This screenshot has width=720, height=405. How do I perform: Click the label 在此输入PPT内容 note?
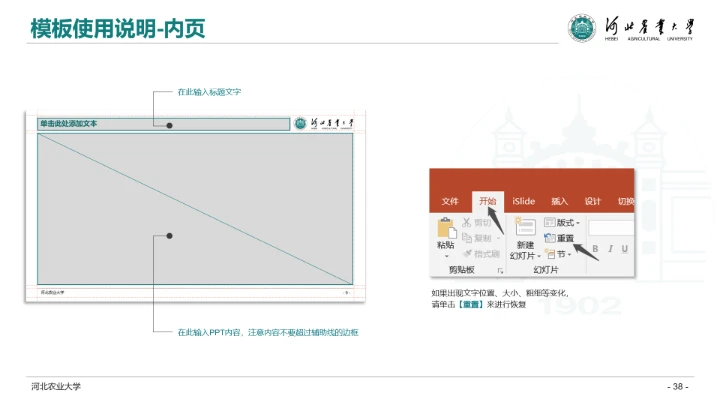click(268, 332)
